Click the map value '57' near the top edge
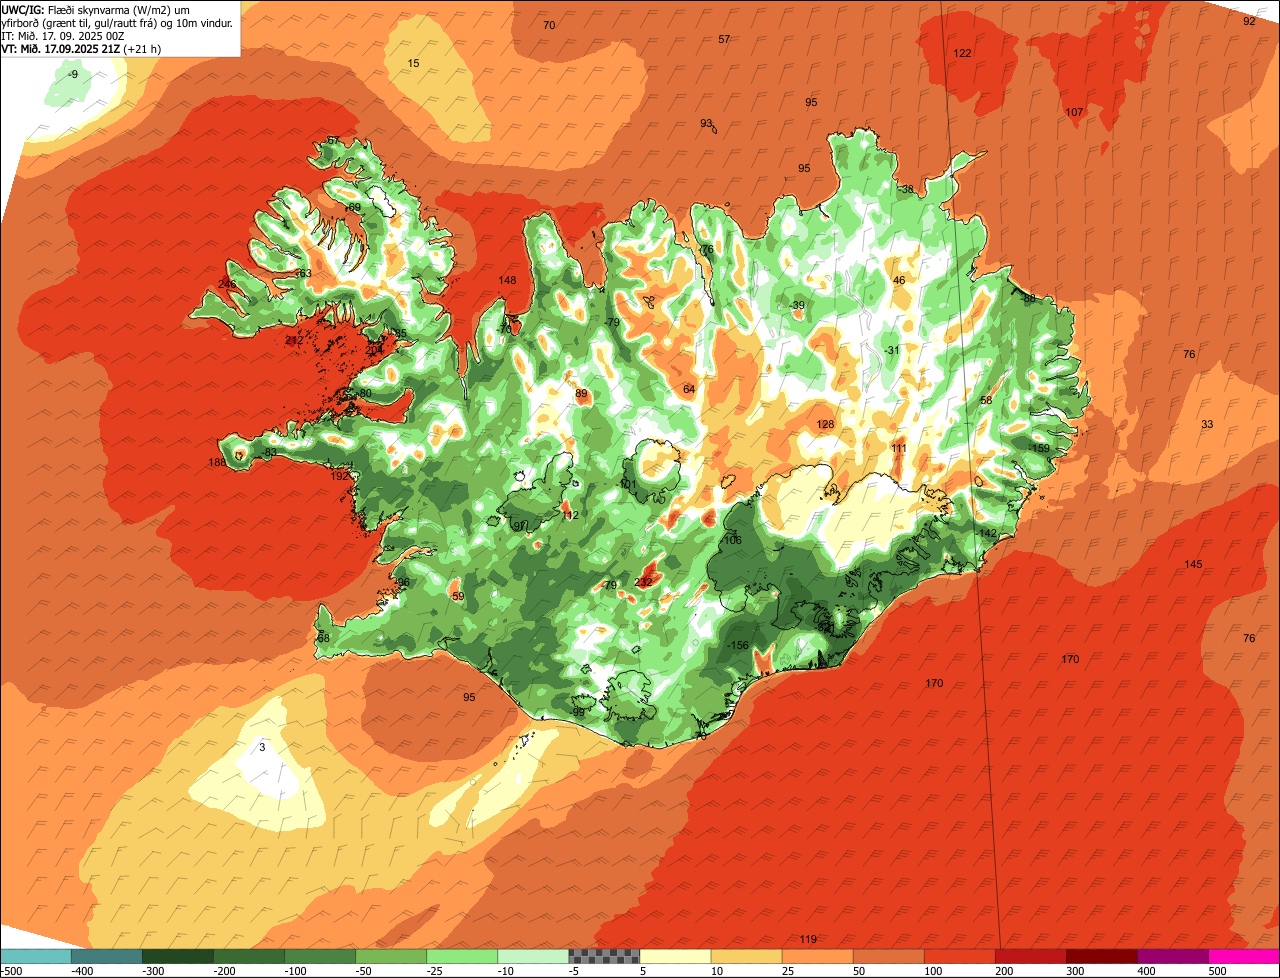This screenshot has height=978, width=1280. (x=724, y=39)
